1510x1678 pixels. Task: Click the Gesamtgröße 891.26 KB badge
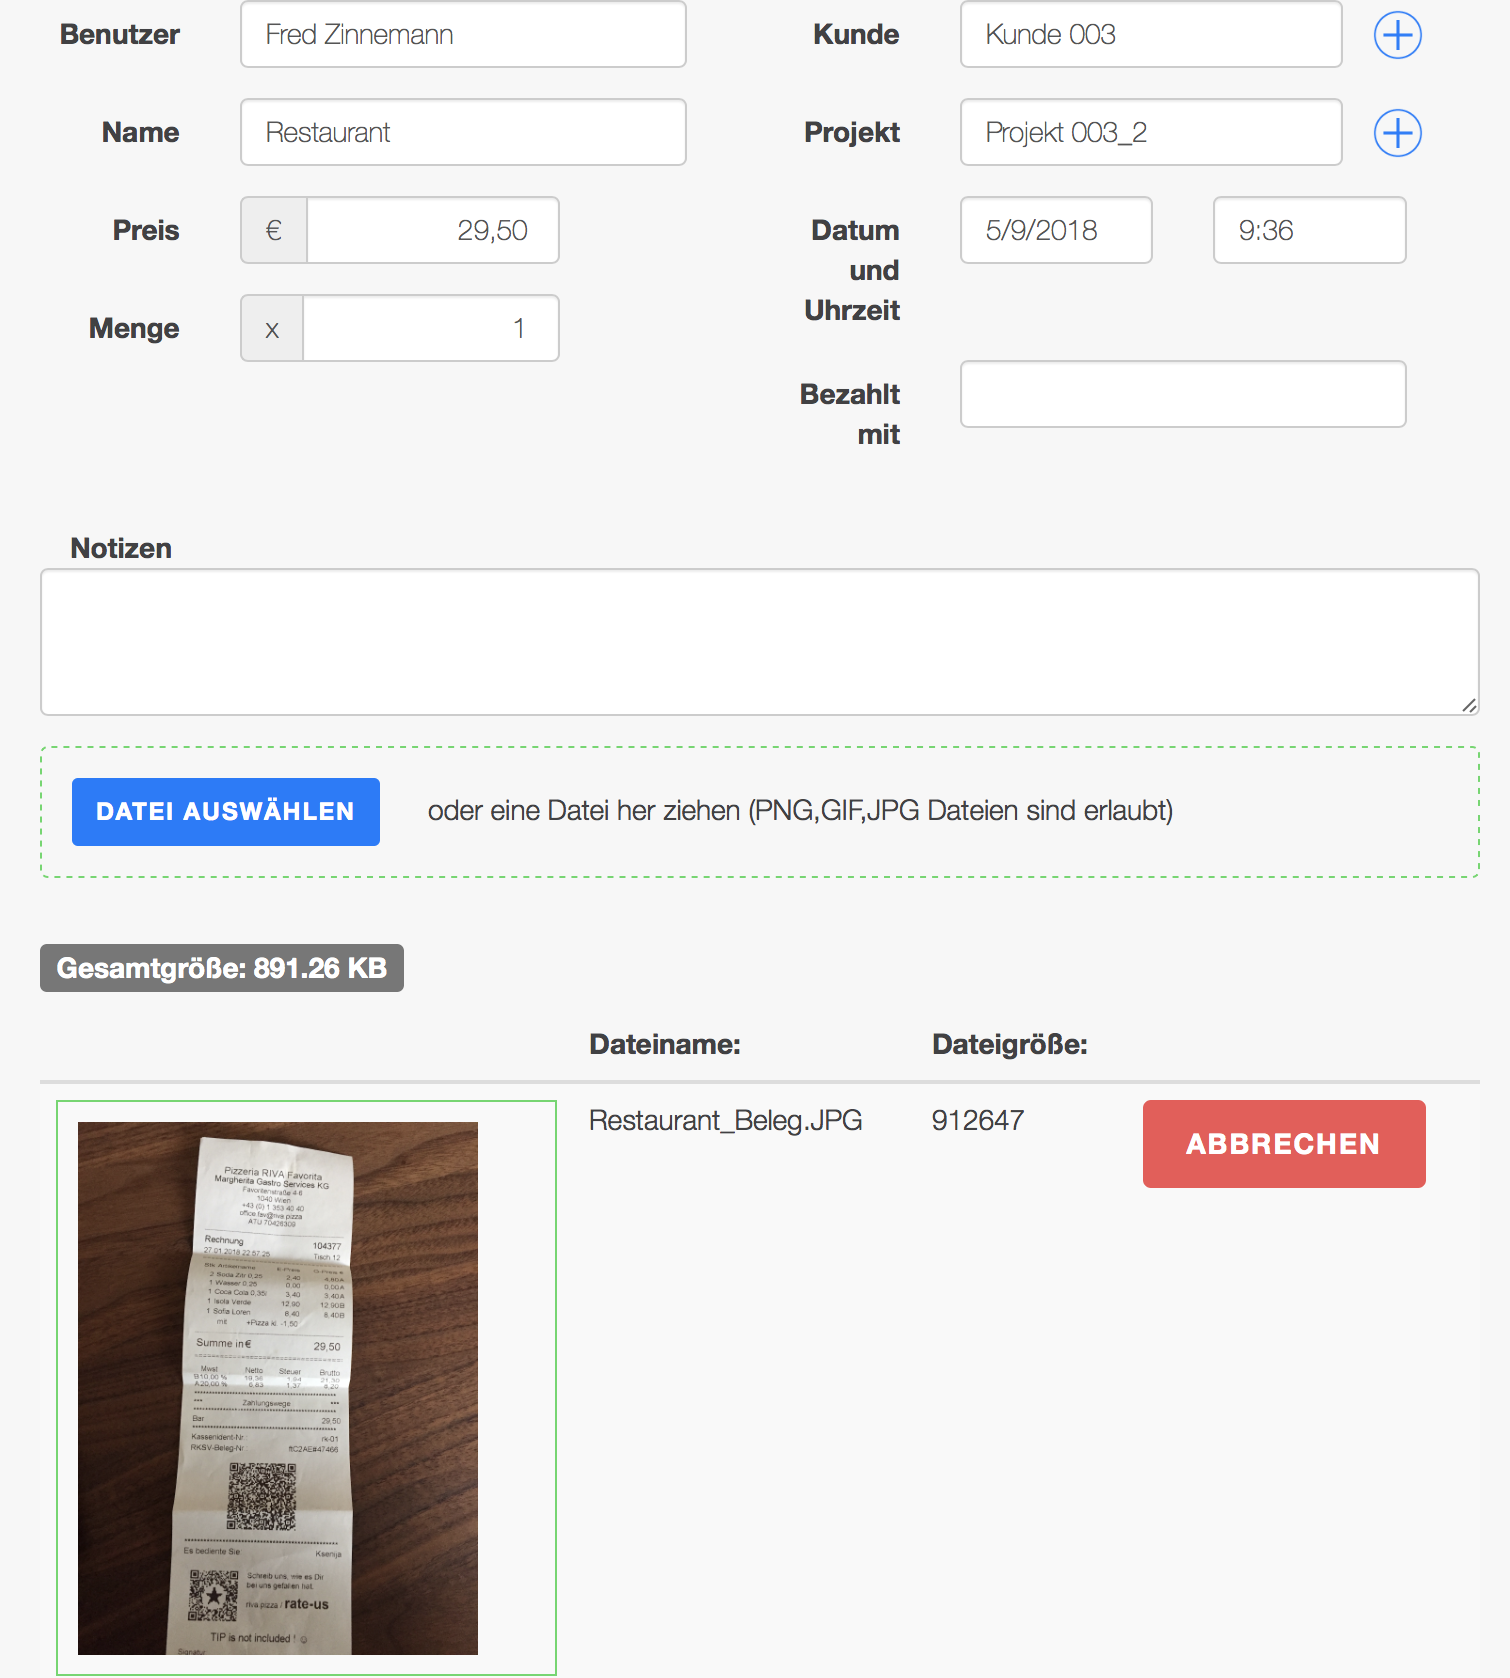222,968
